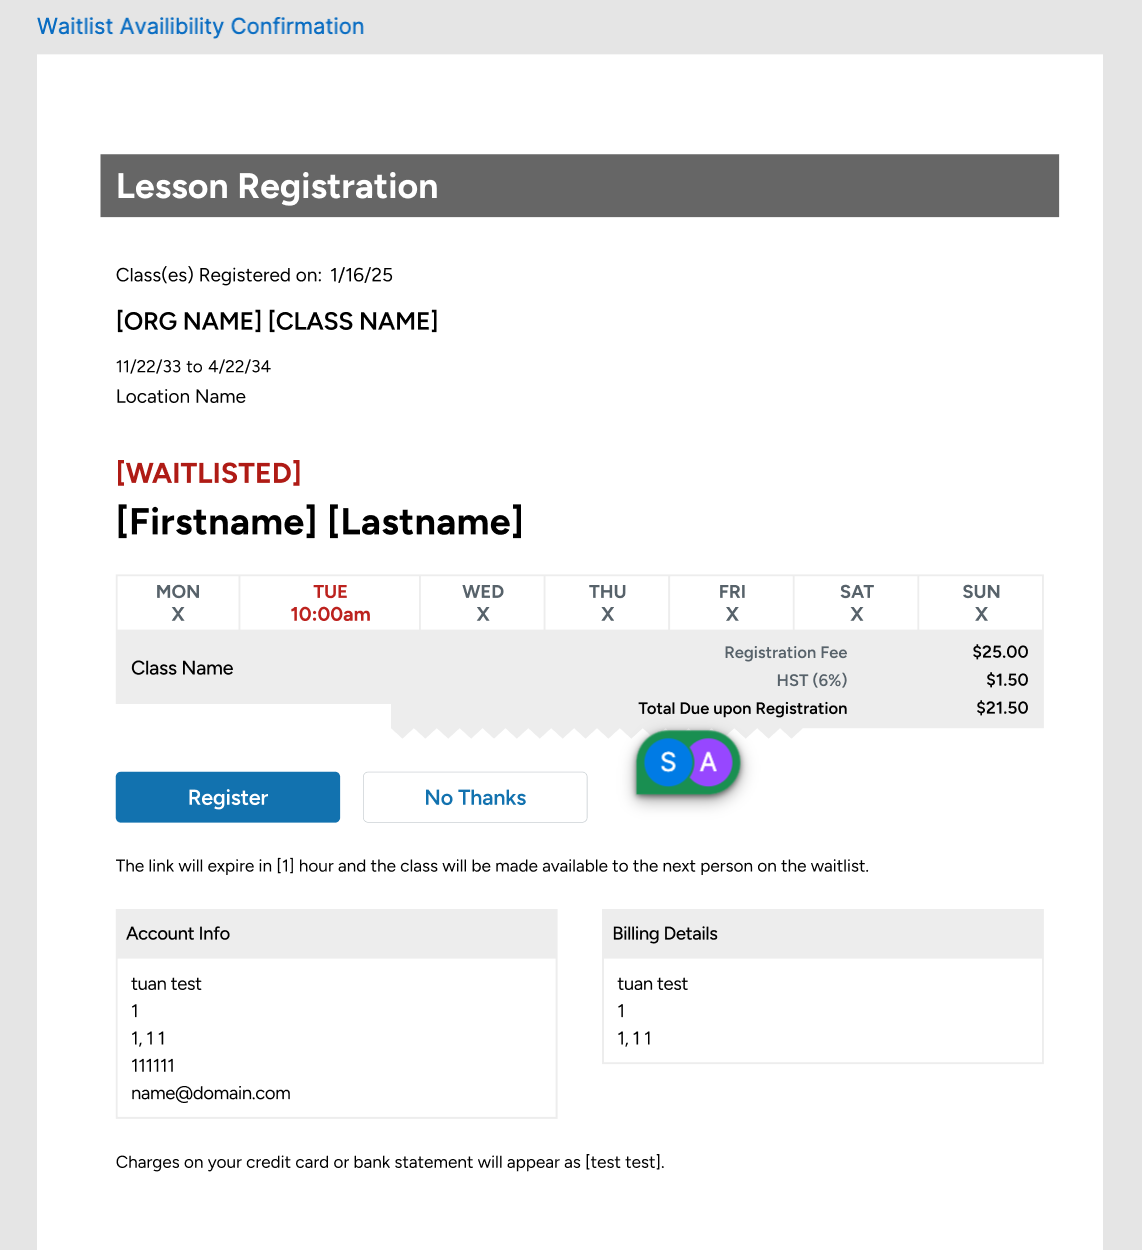
Task: Click the Total Due upon Registration row
Action: coord(743,708)
